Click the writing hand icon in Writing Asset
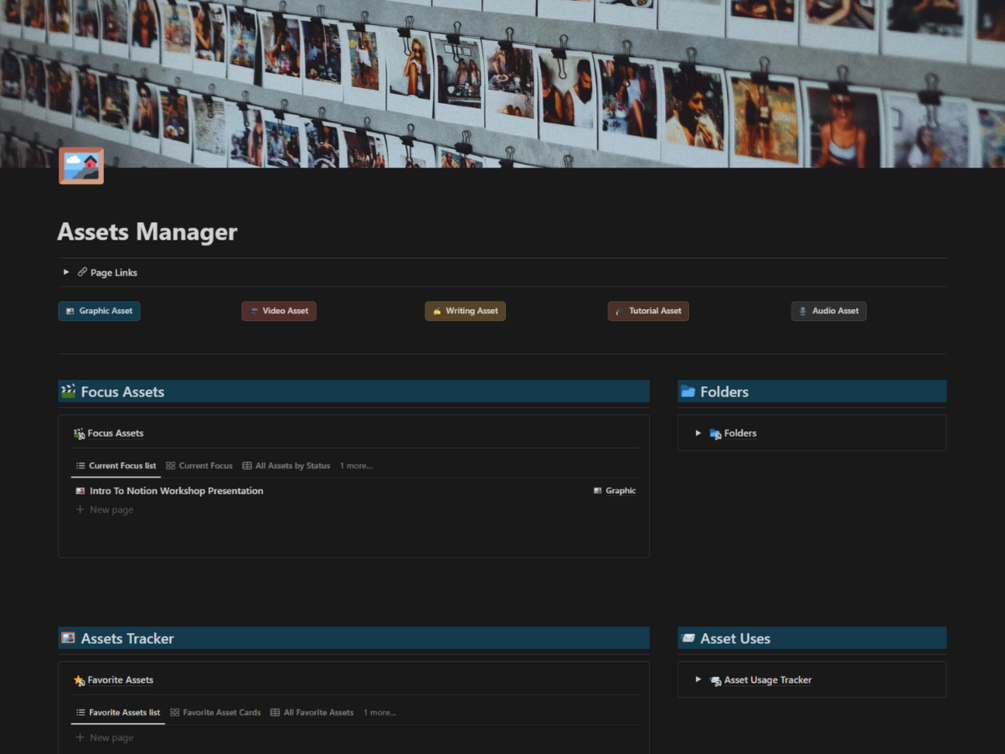 click(x=436, y=311)
